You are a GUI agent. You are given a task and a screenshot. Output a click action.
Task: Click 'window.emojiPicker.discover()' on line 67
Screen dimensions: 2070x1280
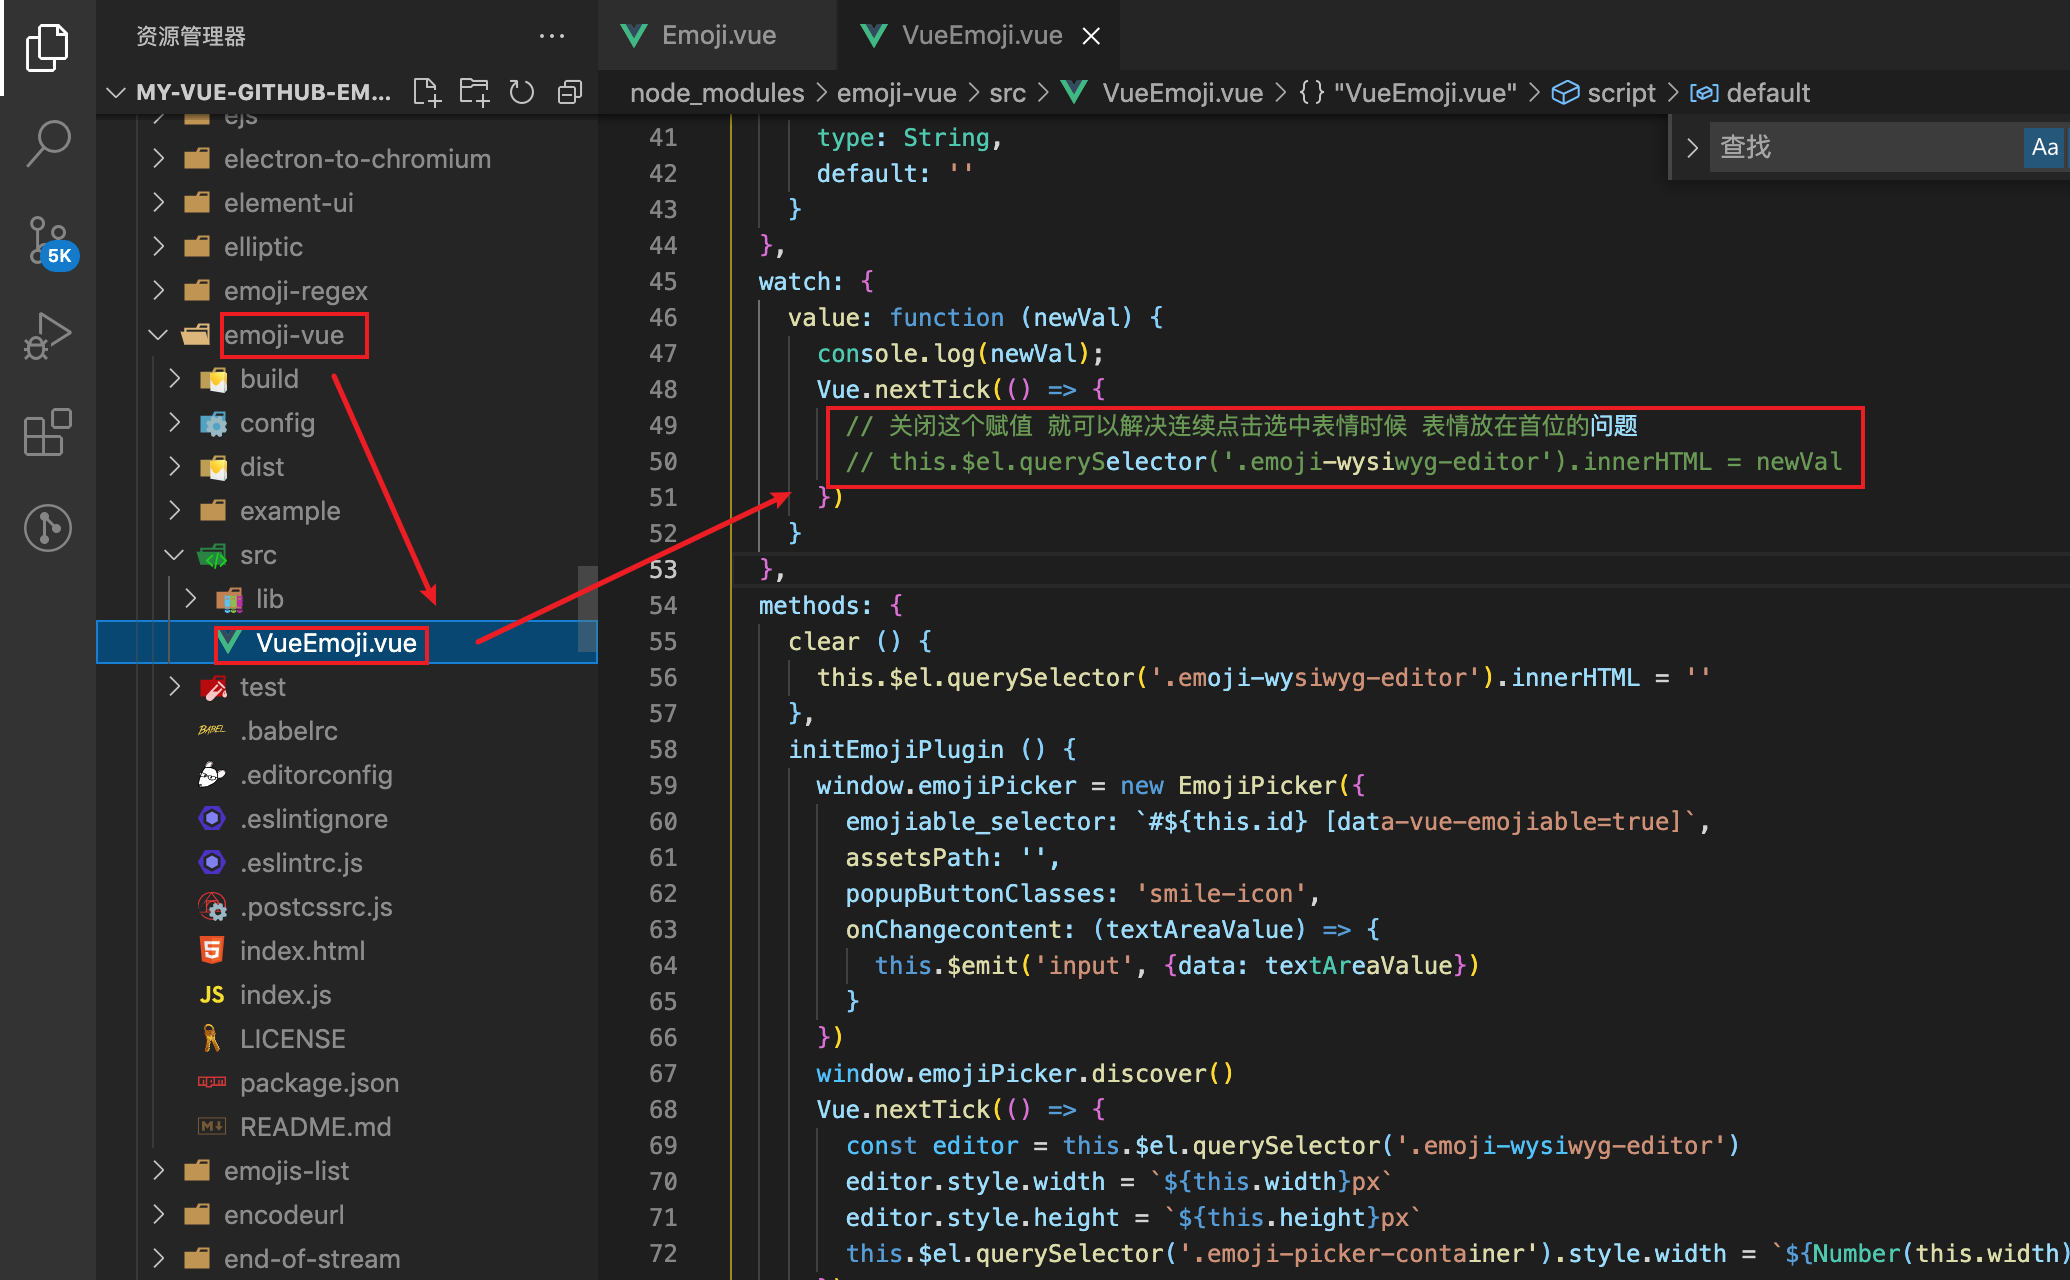(1025, 1074)
